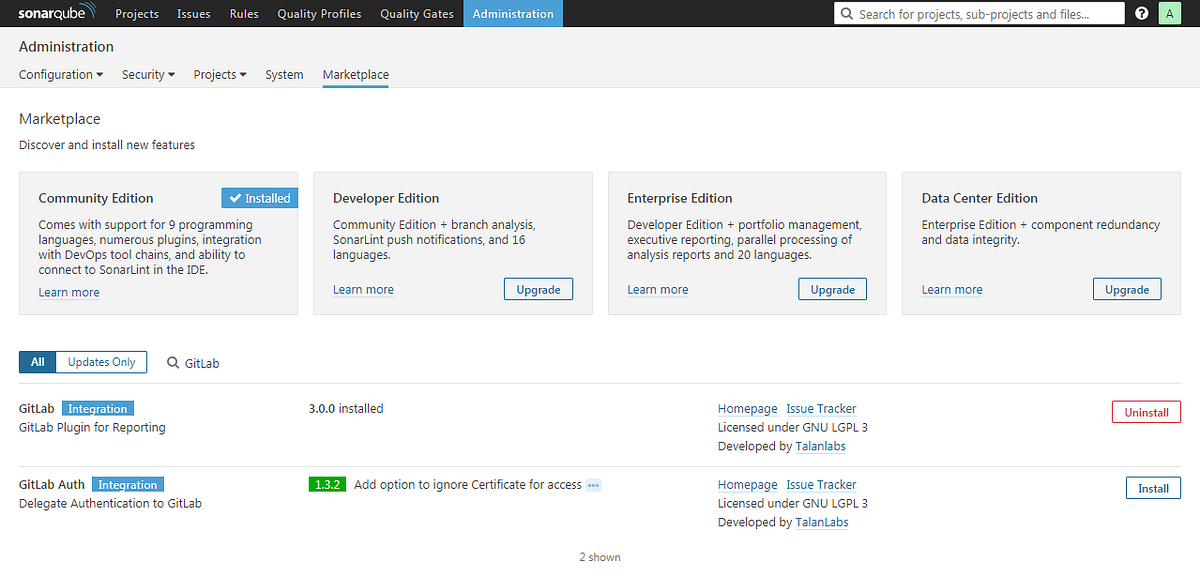Expand GitLab Auth release notes via ellipsis
The image size is (1200, 576).
[594, 484]
